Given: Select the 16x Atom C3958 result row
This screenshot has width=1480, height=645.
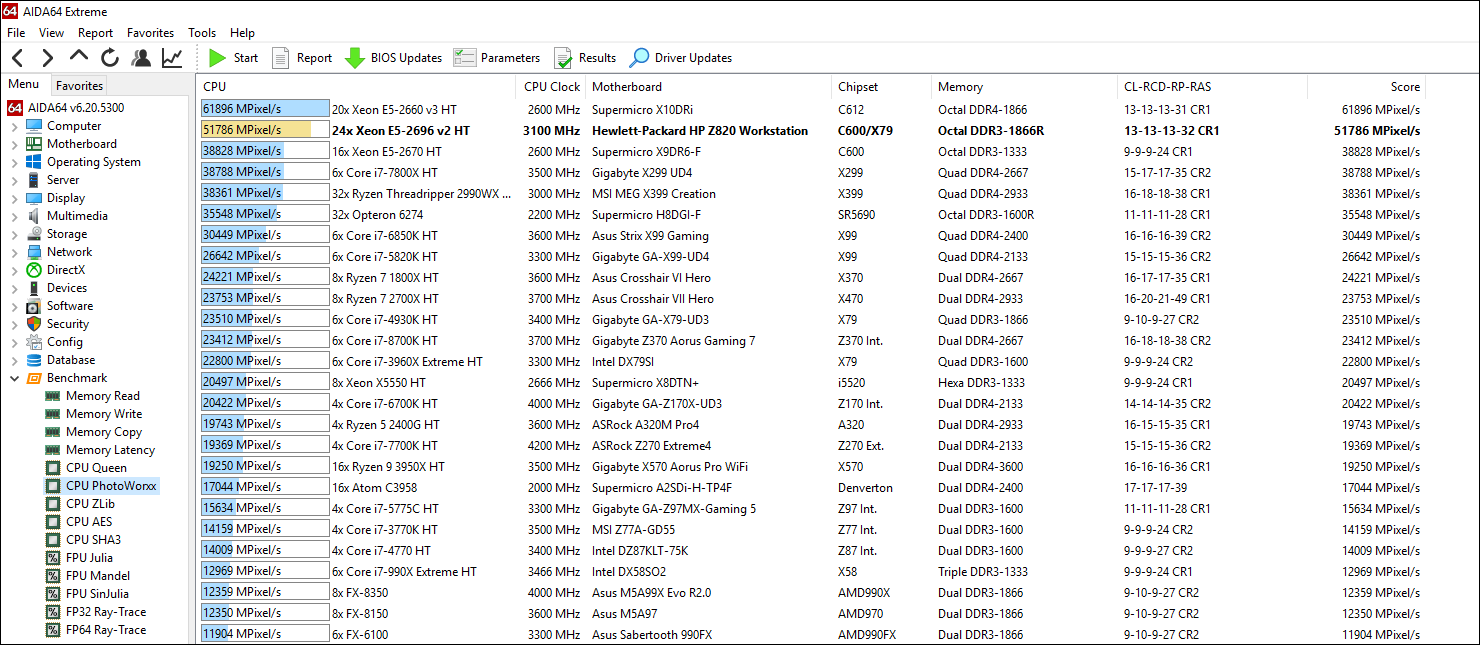Looking at the screenshot, I should pyautogui.click(x=810, y=488).
